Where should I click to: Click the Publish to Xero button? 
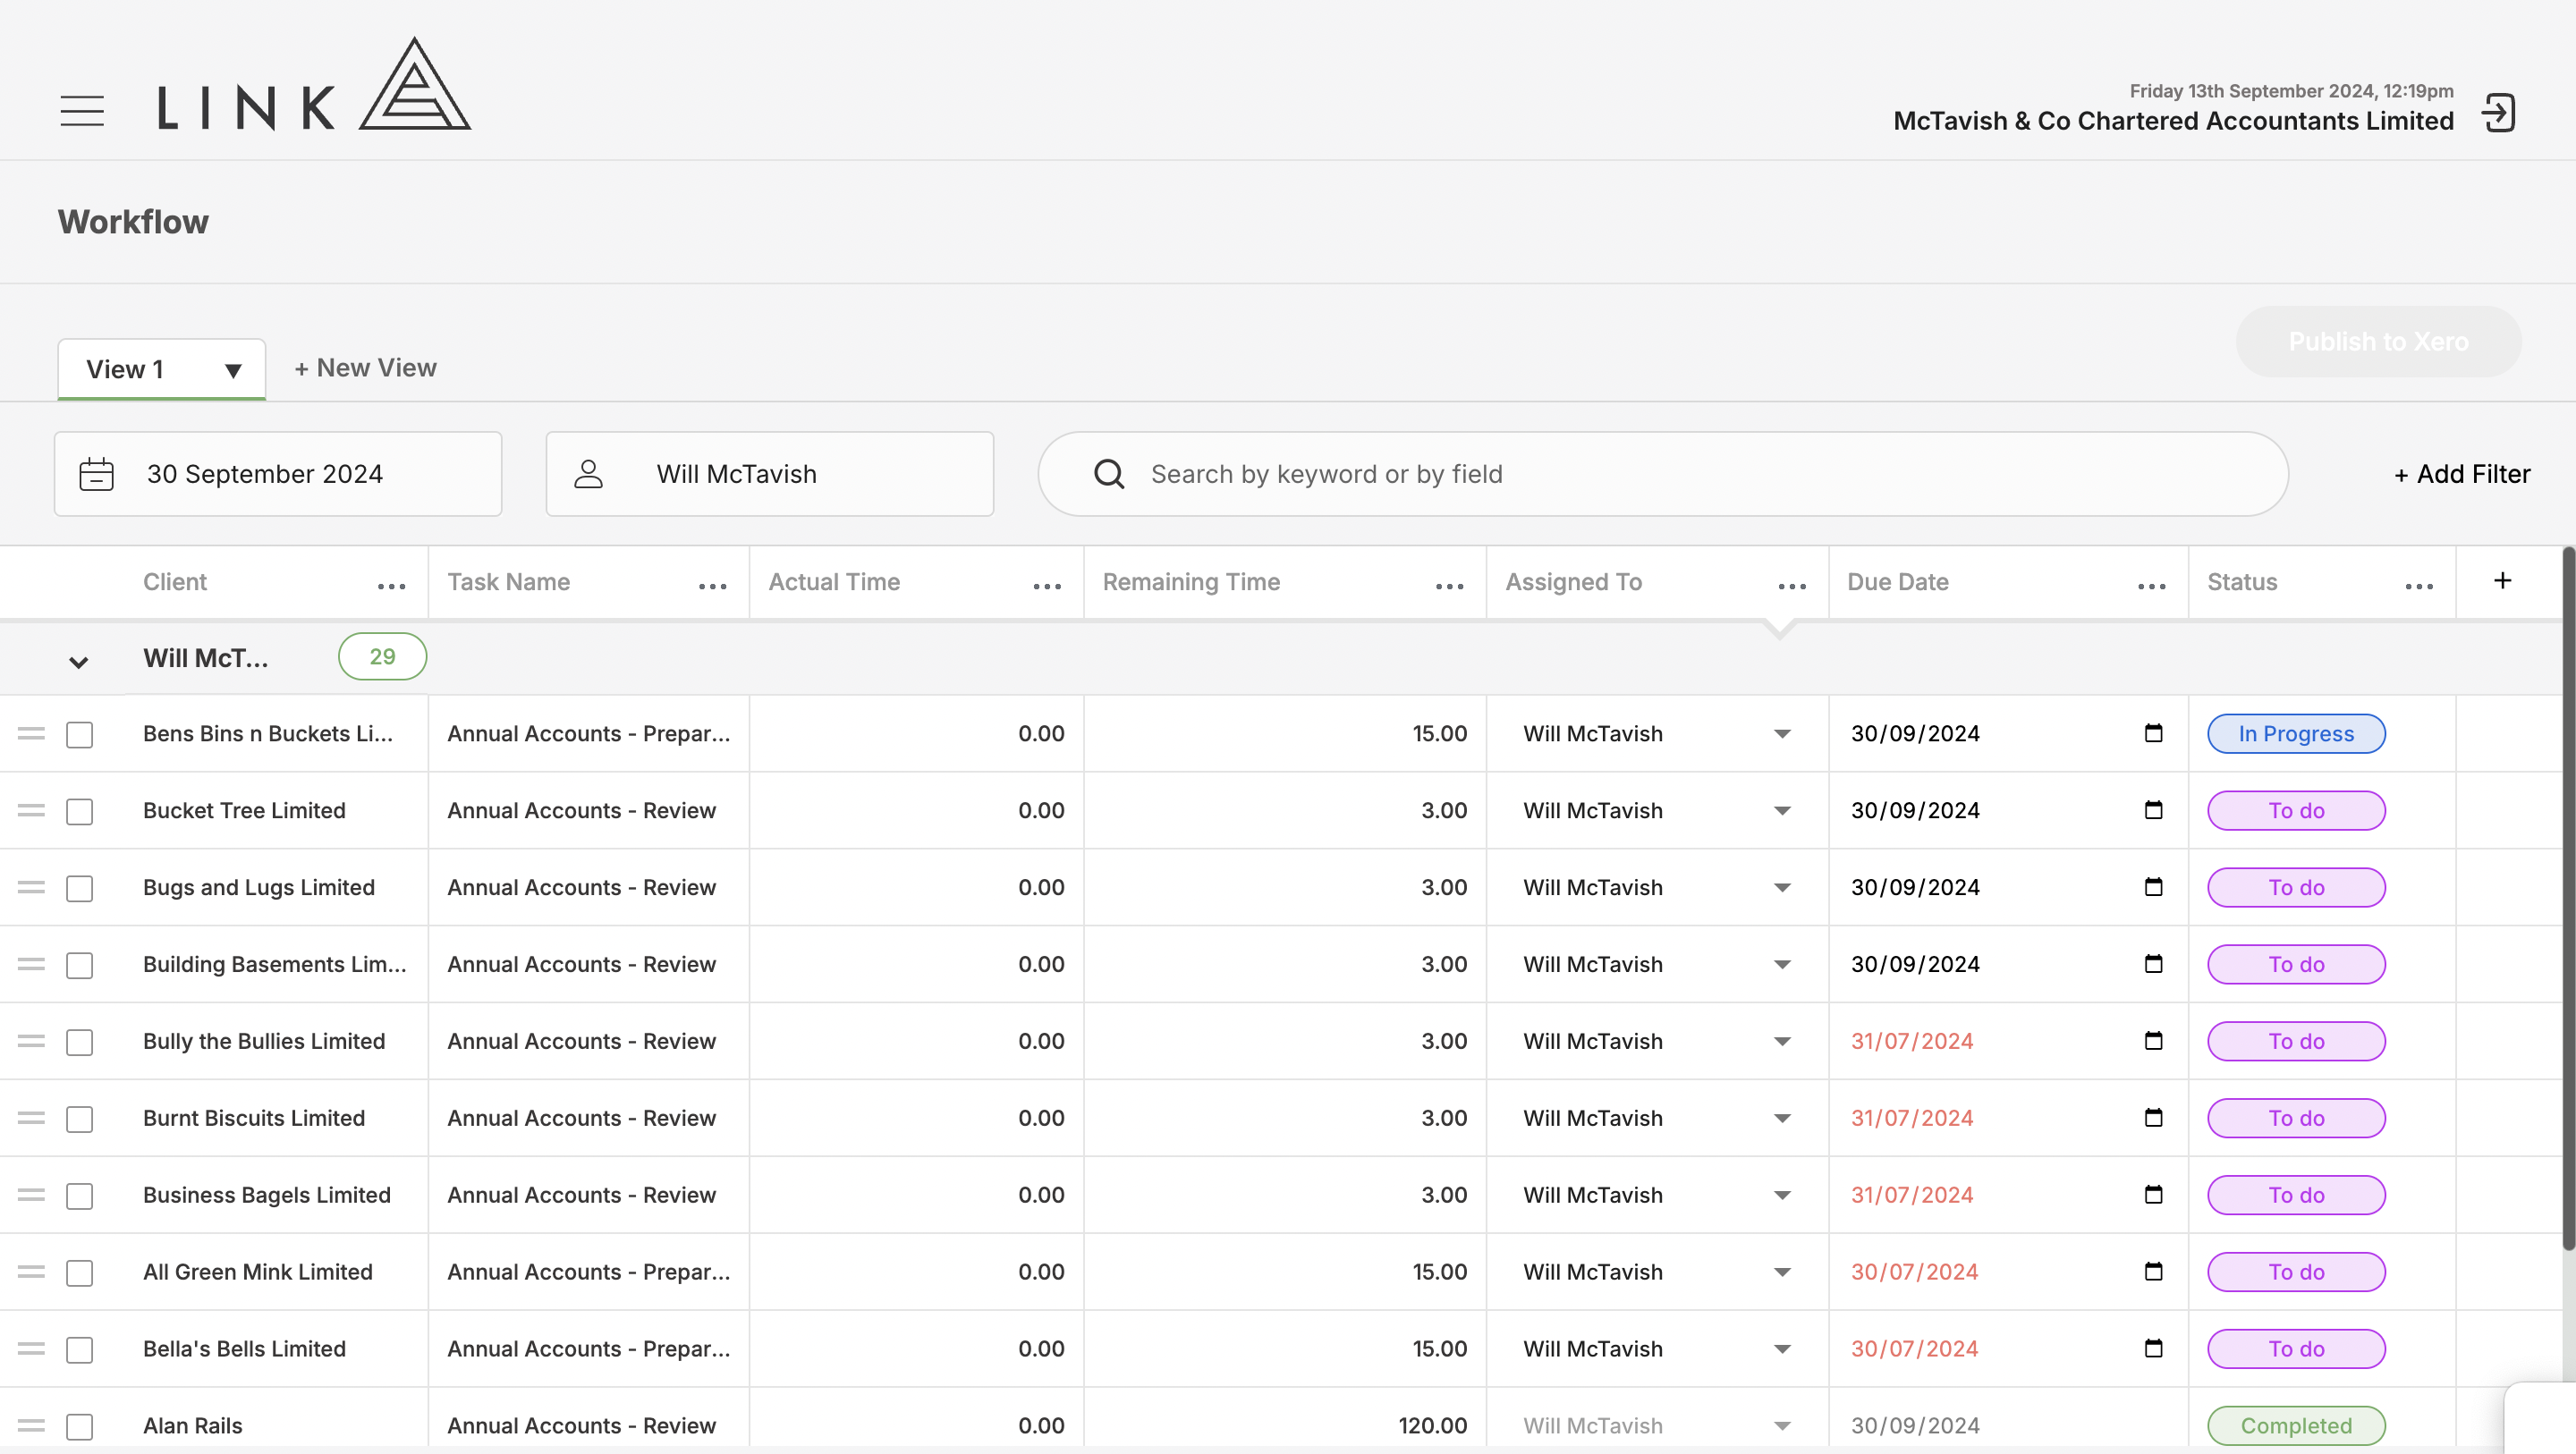(2379, 340)
